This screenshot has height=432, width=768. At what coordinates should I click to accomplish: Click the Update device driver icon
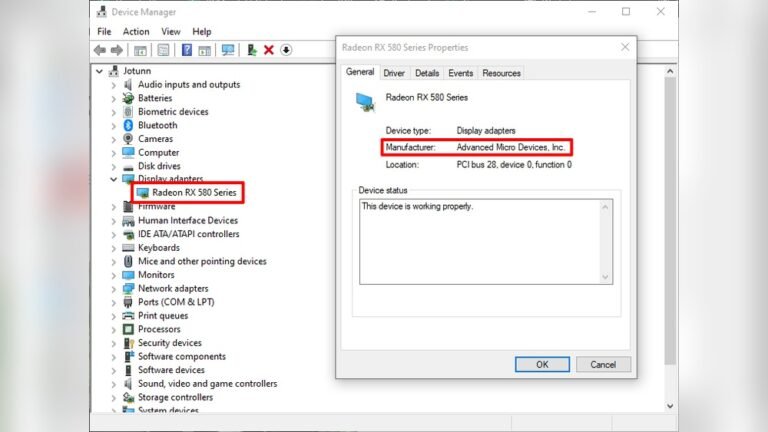pyautogui.click(x=252, y=50)
